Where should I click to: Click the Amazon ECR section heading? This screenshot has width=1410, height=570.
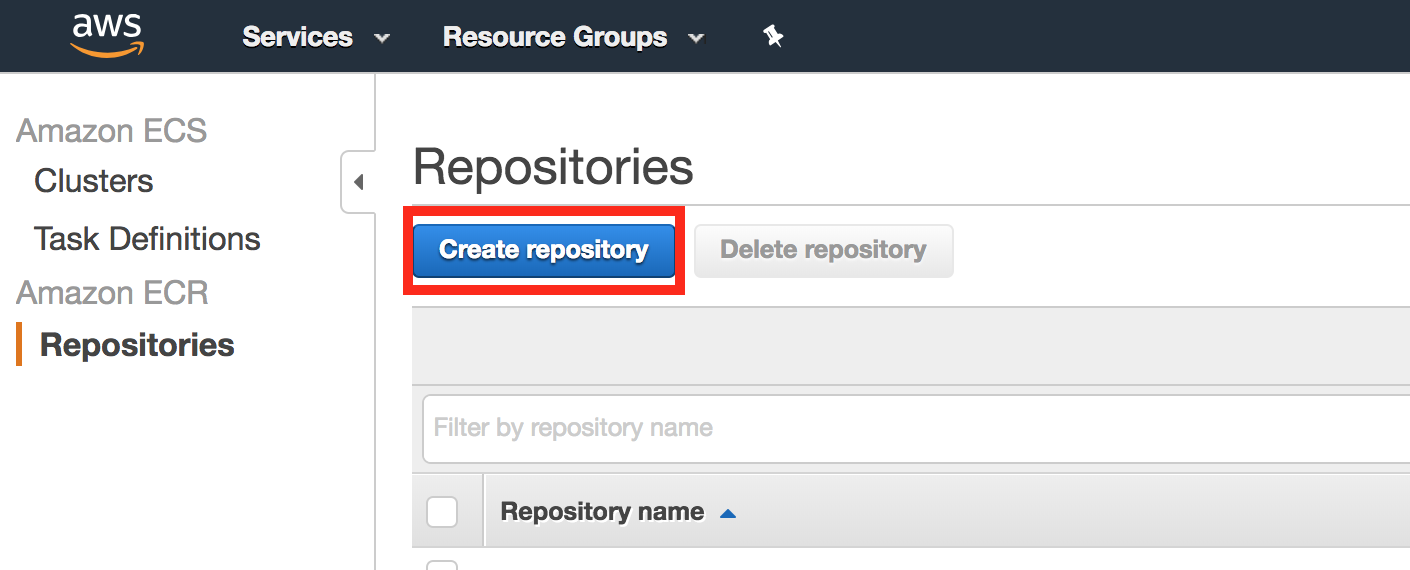(x=112, y=293)
